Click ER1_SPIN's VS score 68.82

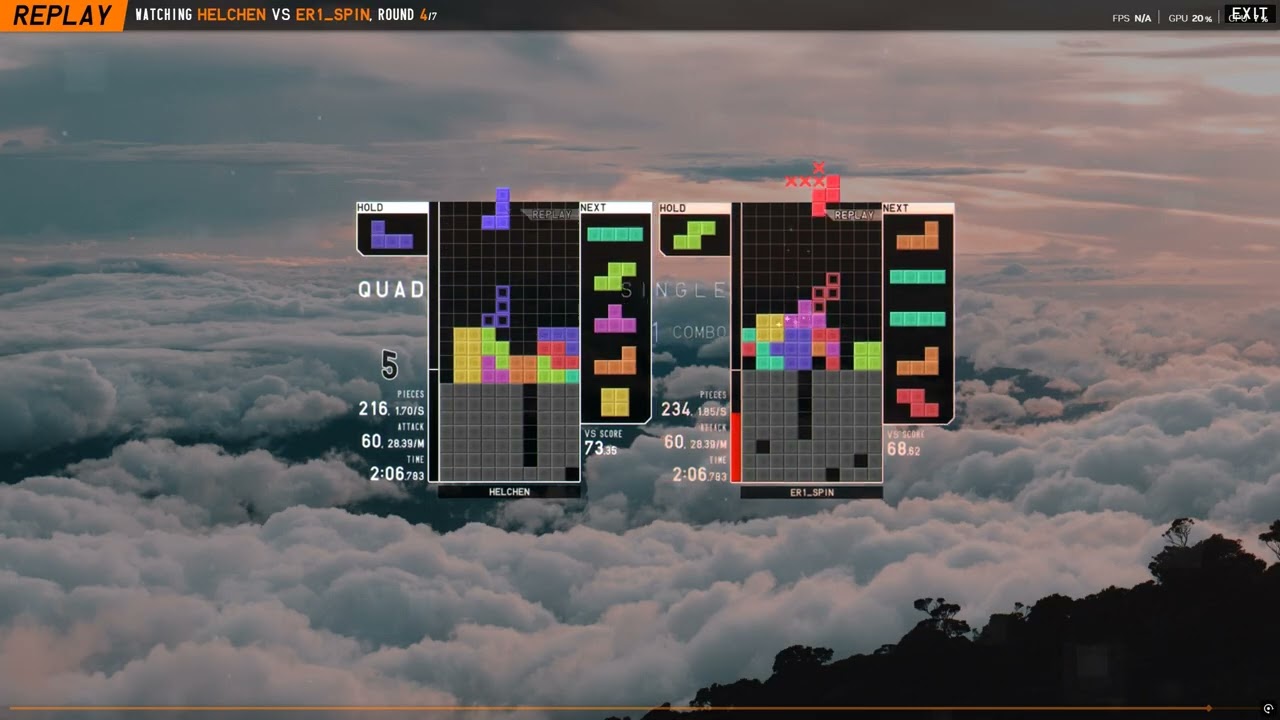pos(903,450)
